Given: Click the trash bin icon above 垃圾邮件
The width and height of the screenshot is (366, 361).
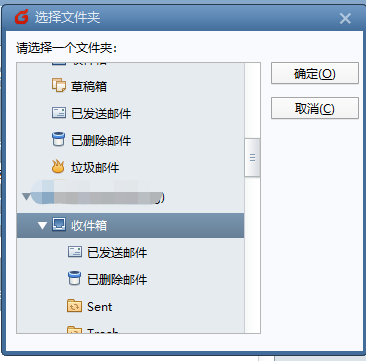Looking at the screenshot, I should [x=58, y=140].
